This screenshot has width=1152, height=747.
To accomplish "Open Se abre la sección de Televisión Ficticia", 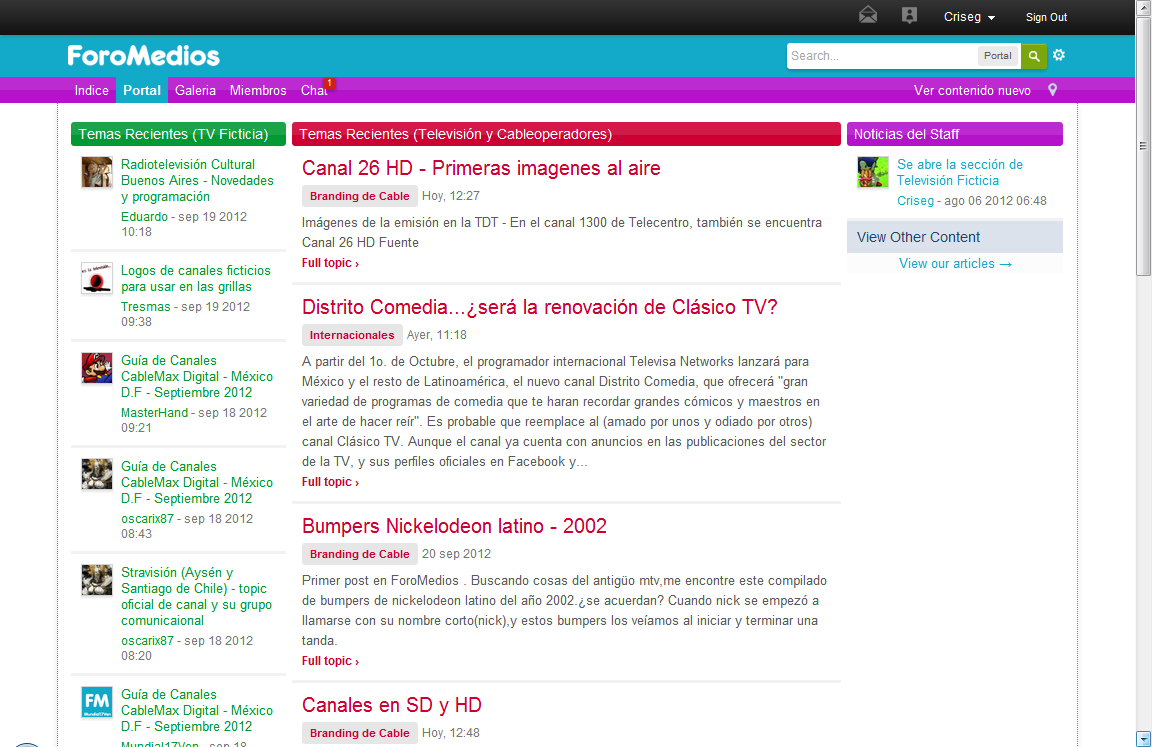I will pyautogui.click(x=960, y=173).
